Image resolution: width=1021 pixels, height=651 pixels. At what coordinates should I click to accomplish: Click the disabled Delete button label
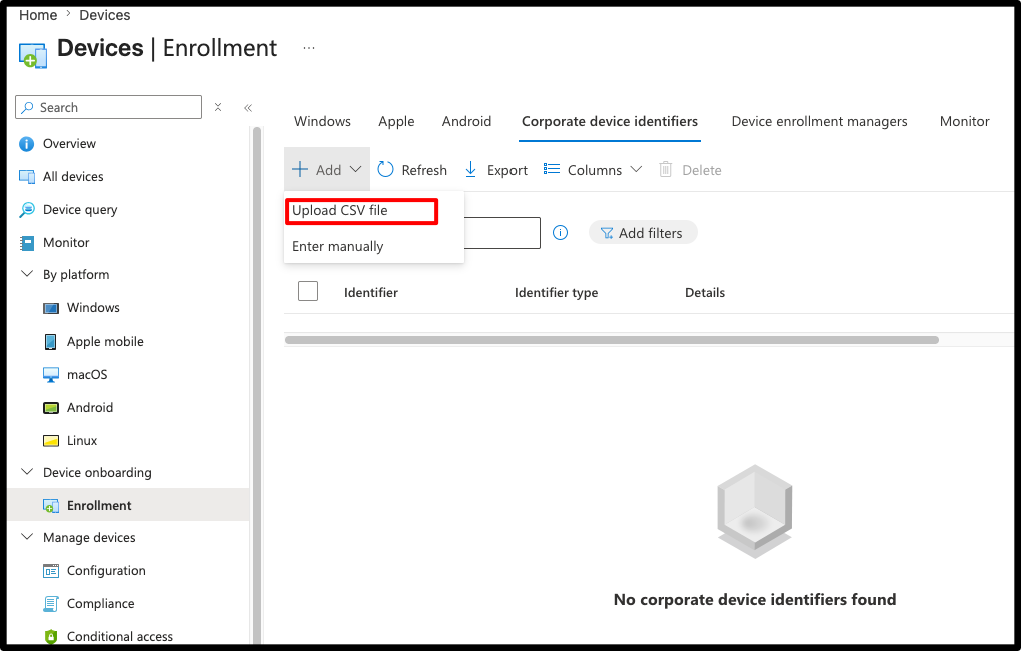pos(702,170)
